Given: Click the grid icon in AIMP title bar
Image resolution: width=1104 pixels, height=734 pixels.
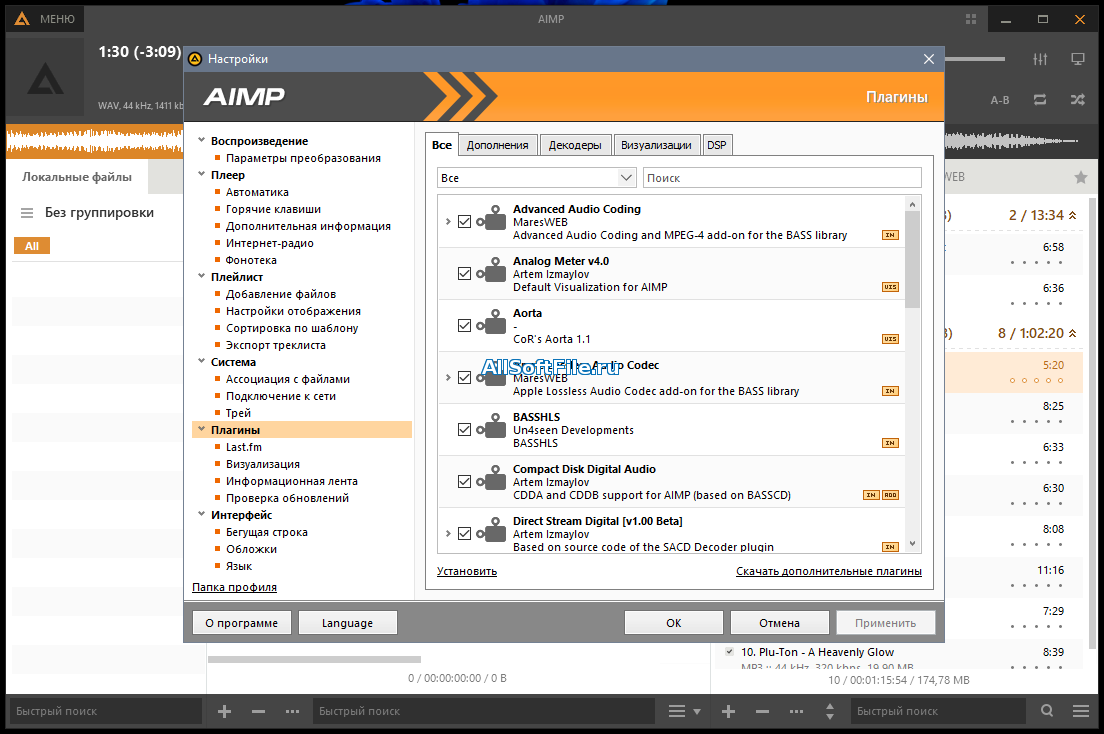Looking at the screenshot, I should (971, 19).
